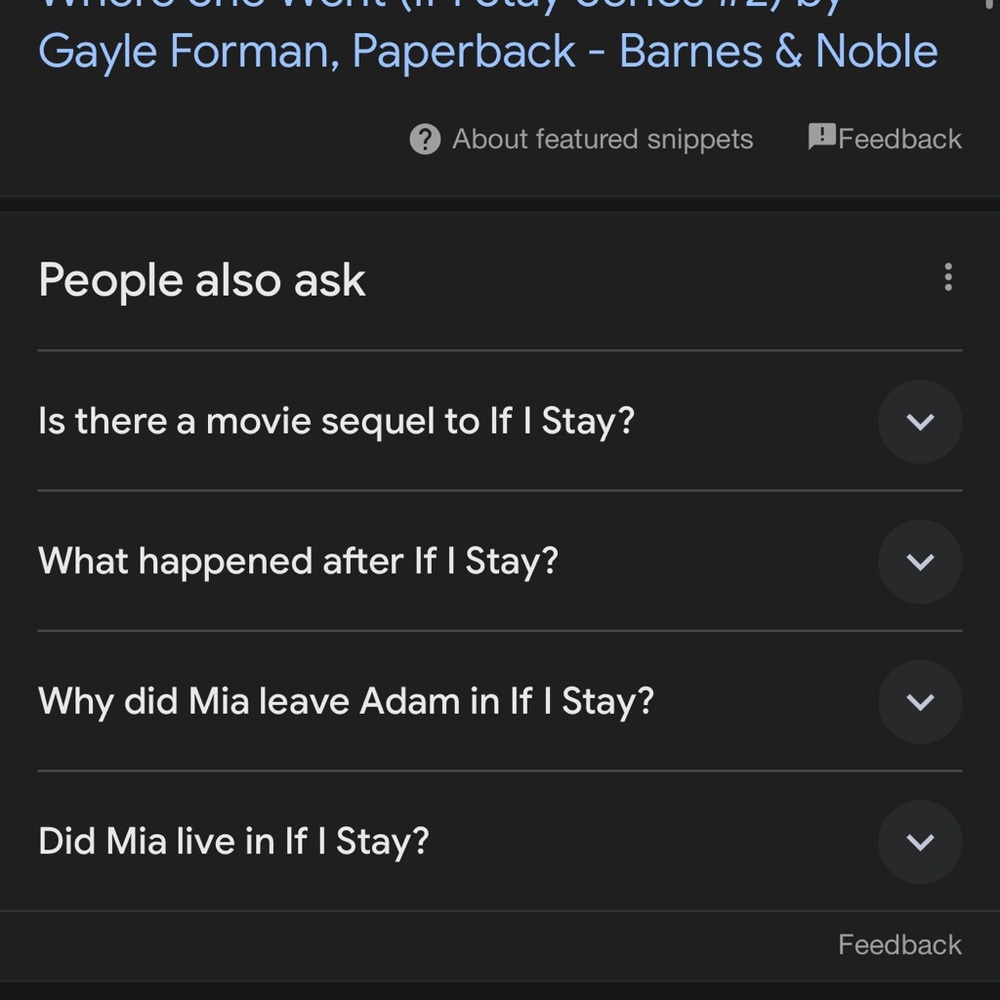Viewport: 1000px width, 1000px height.
Task: Click the partially visible top line of result title
Action: coord(440,6)
